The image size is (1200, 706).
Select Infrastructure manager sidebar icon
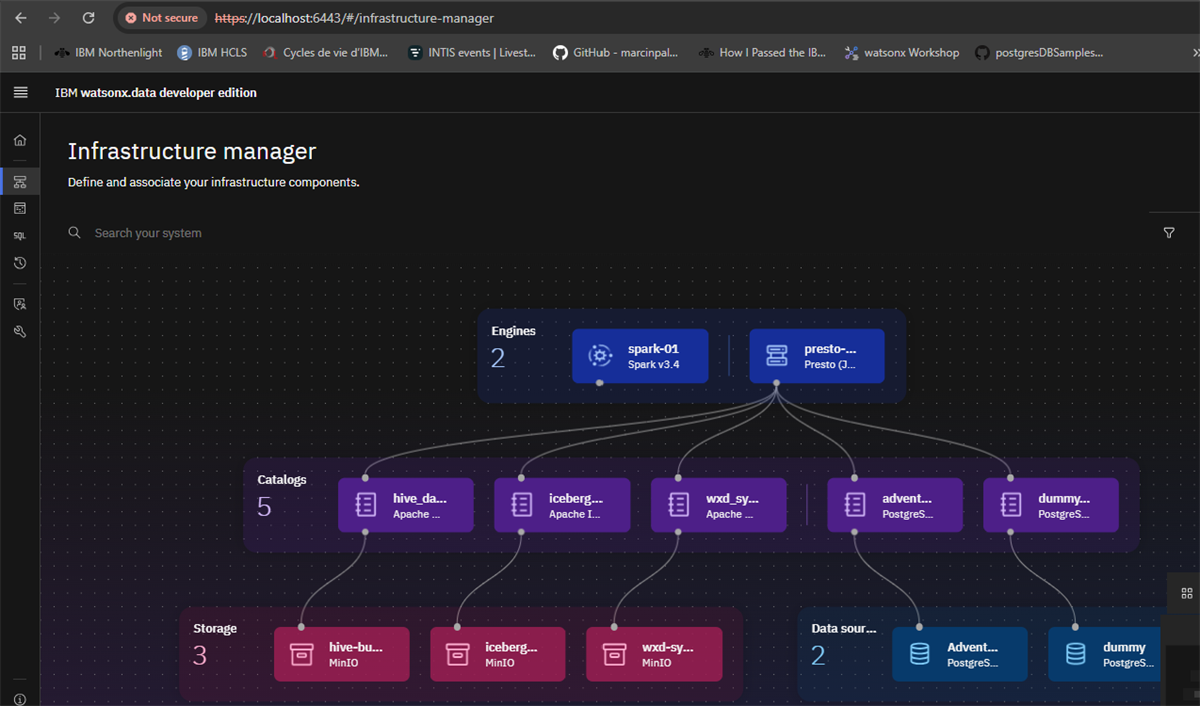20,181
